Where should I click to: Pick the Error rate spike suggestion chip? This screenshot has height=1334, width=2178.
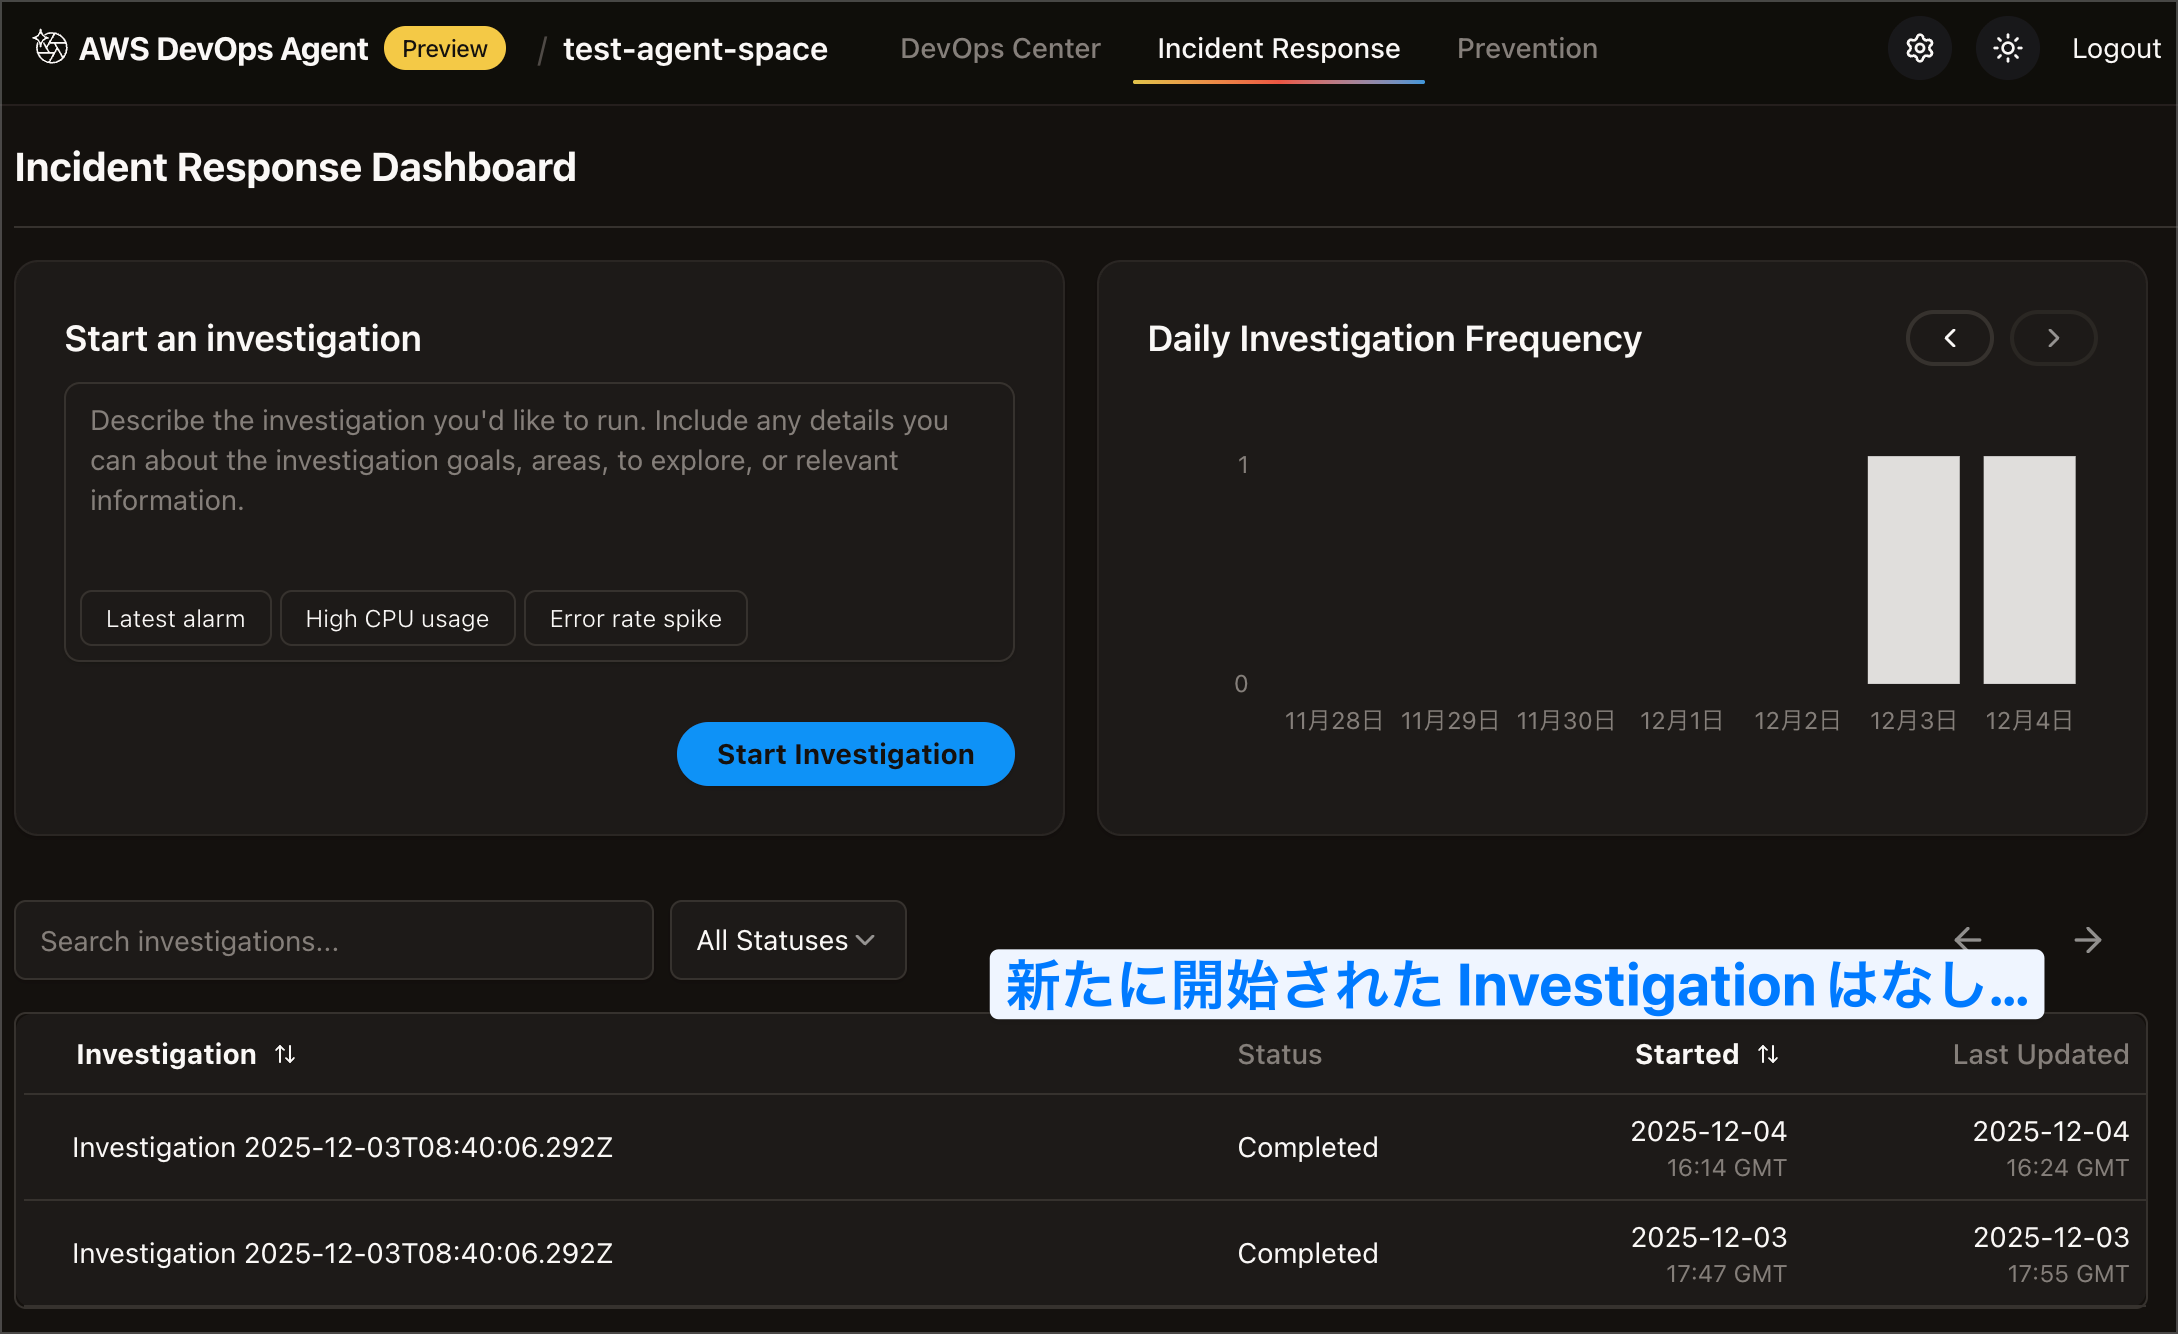pos(635,618)
